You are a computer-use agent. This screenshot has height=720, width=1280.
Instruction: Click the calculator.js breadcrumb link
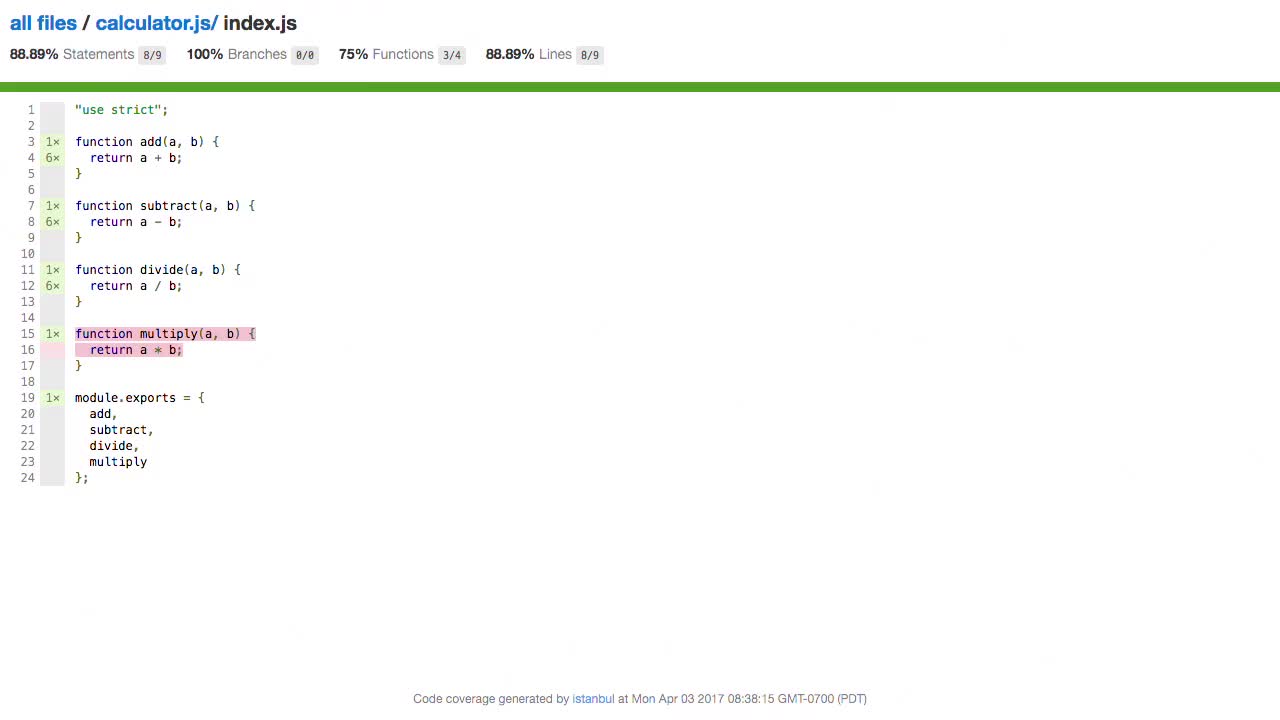coord(155,23)
